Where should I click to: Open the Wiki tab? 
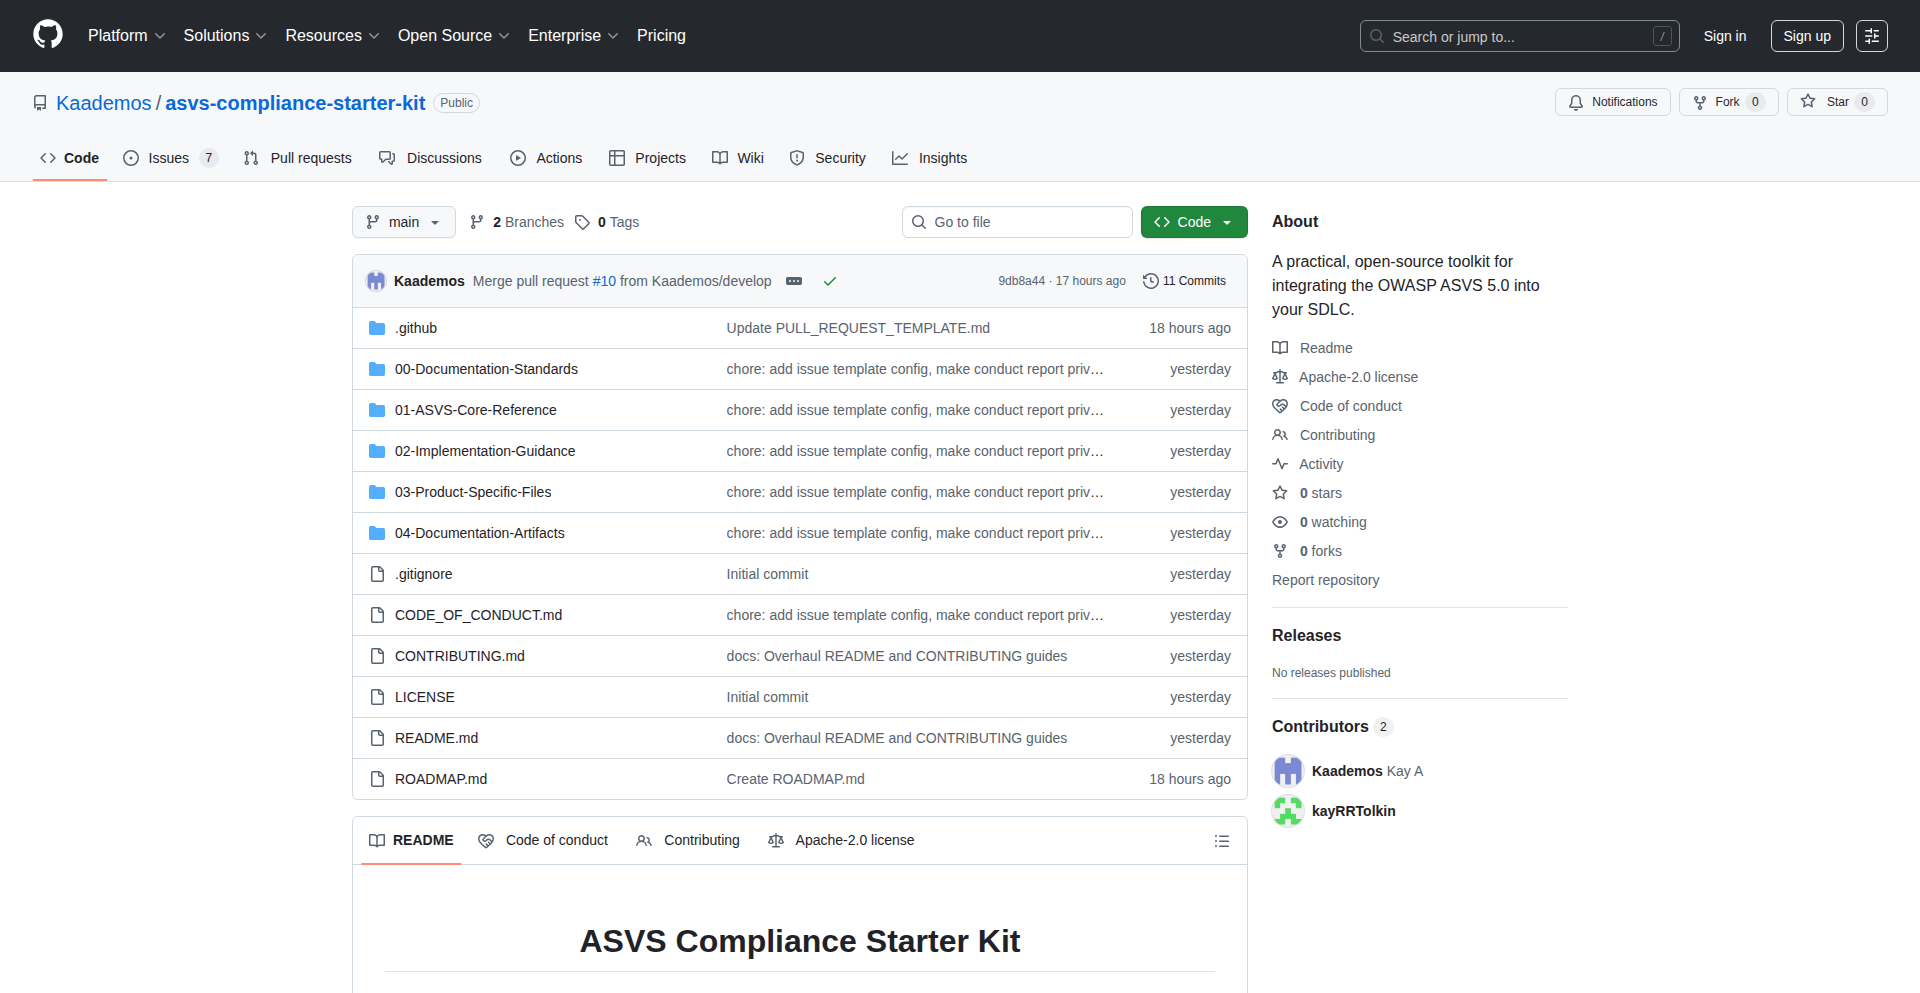coord(738,158)
